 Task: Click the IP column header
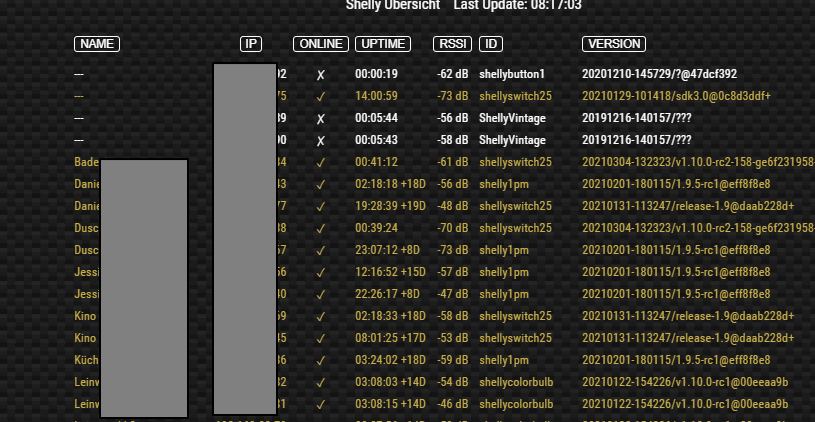pyautogui.click(x=251, y=44)
